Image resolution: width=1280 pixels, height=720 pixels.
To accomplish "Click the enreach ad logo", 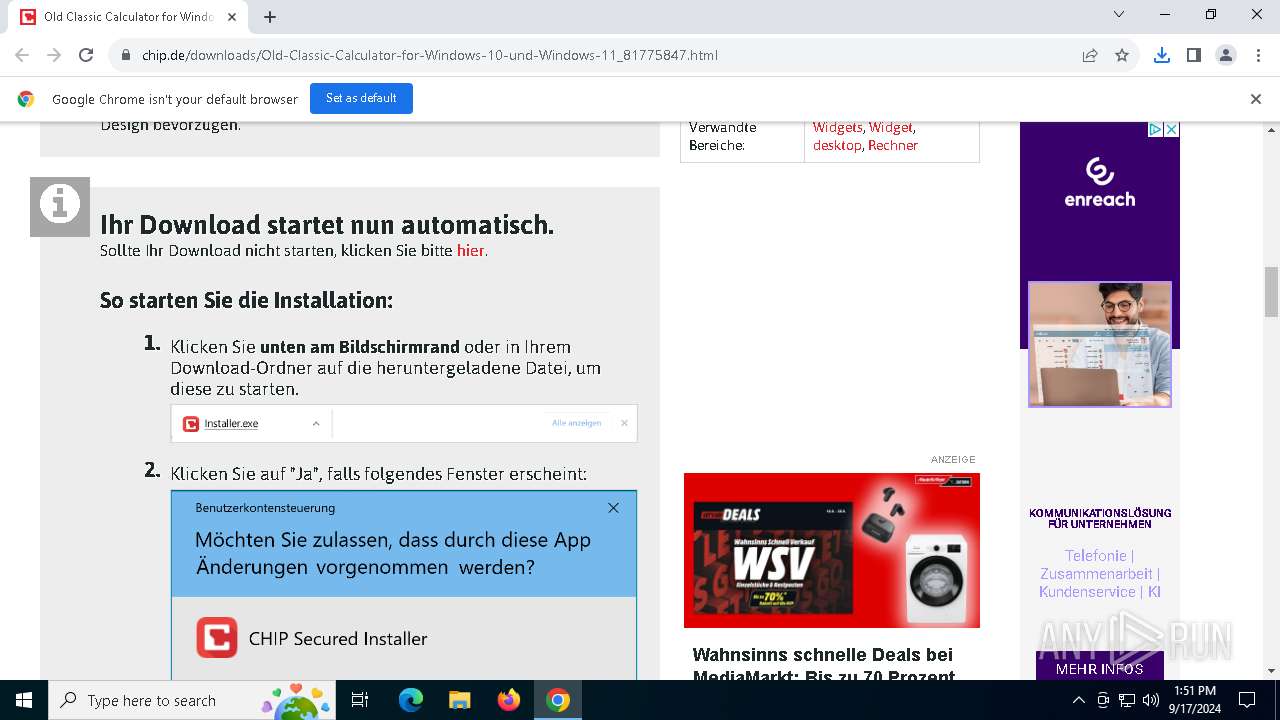I will coord(1099,182).
